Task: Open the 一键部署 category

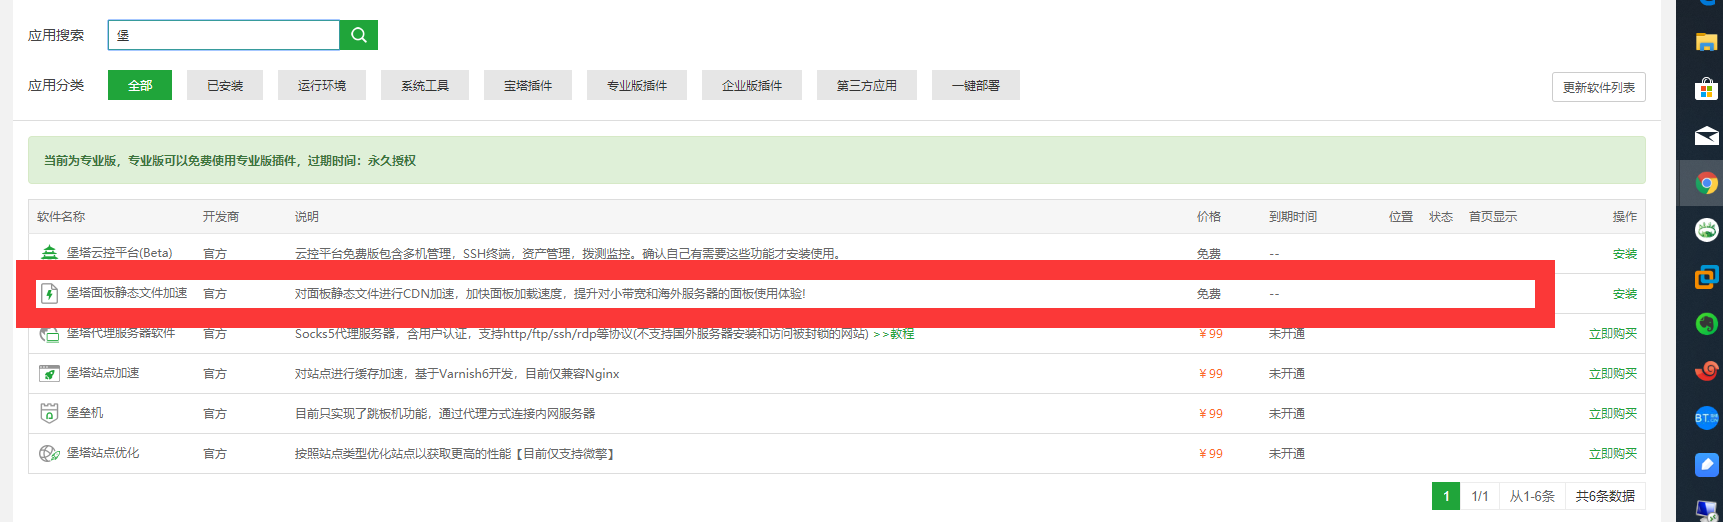Action: pos(976,85)
